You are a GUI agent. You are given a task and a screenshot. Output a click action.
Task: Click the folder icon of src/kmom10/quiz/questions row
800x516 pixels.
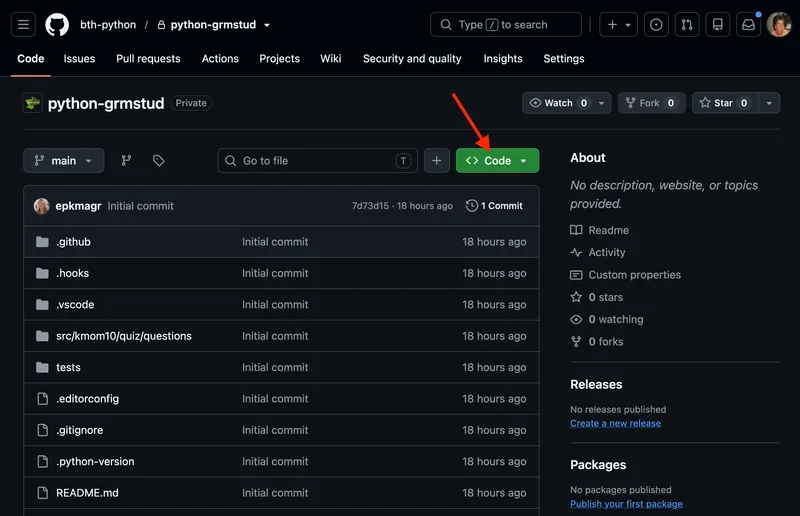click(42, 336)
